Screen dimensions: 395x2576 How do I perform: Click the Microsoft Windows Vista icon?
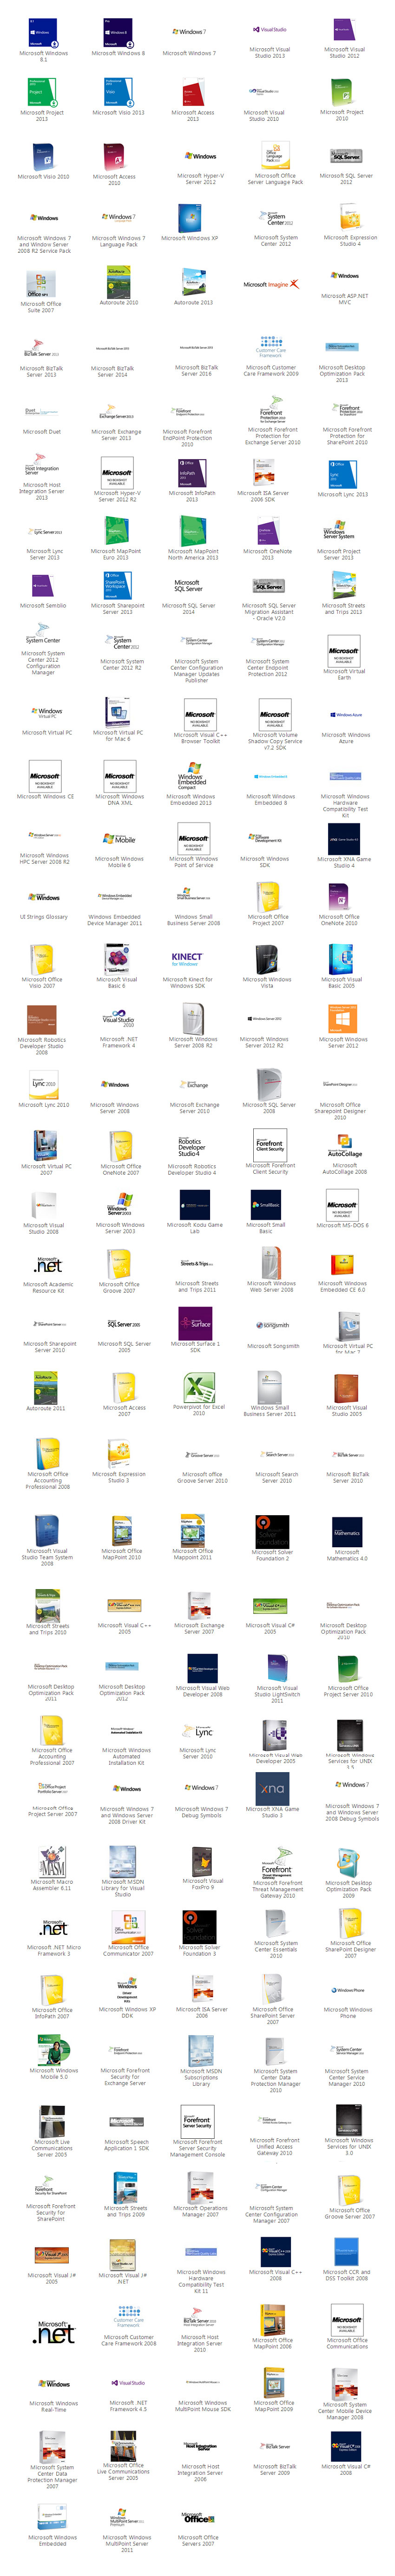point(267,960)
